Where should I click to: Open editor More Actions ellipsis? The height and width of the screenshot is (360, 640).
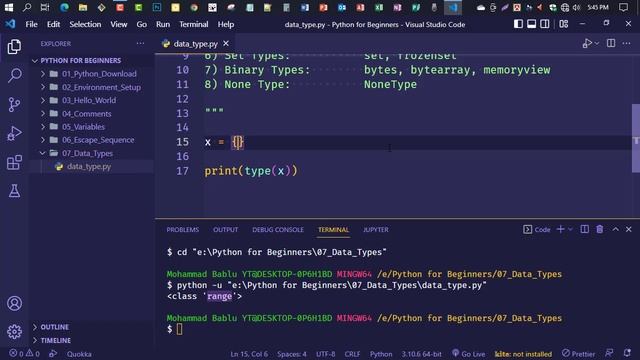pos(627,43)
